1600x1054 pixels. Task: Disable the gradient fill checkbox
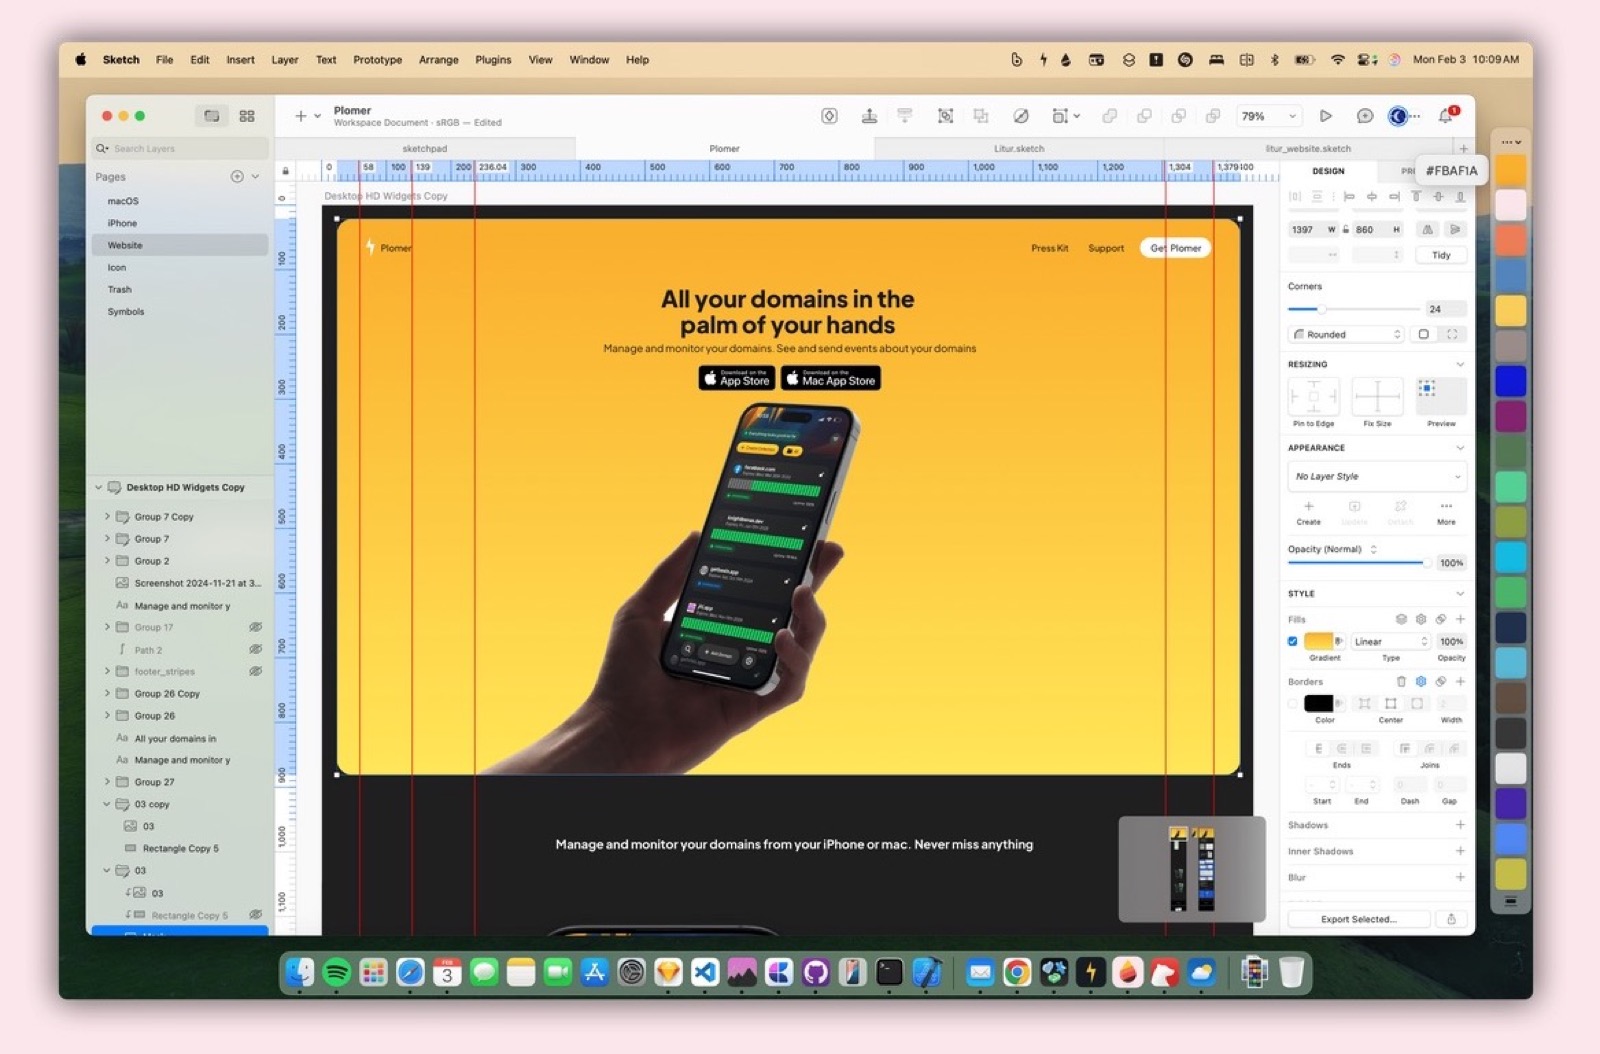pos(1293,641)
